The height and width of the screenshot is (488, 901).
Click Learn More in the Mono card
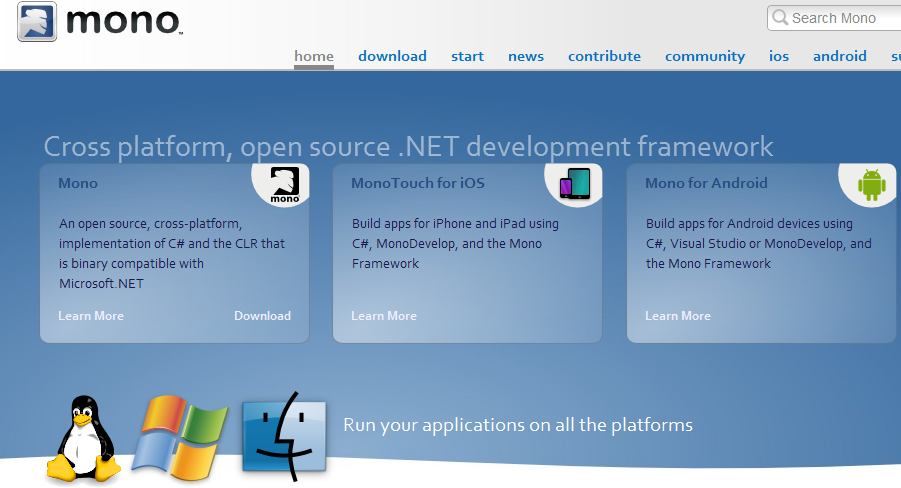click(91, 316)
